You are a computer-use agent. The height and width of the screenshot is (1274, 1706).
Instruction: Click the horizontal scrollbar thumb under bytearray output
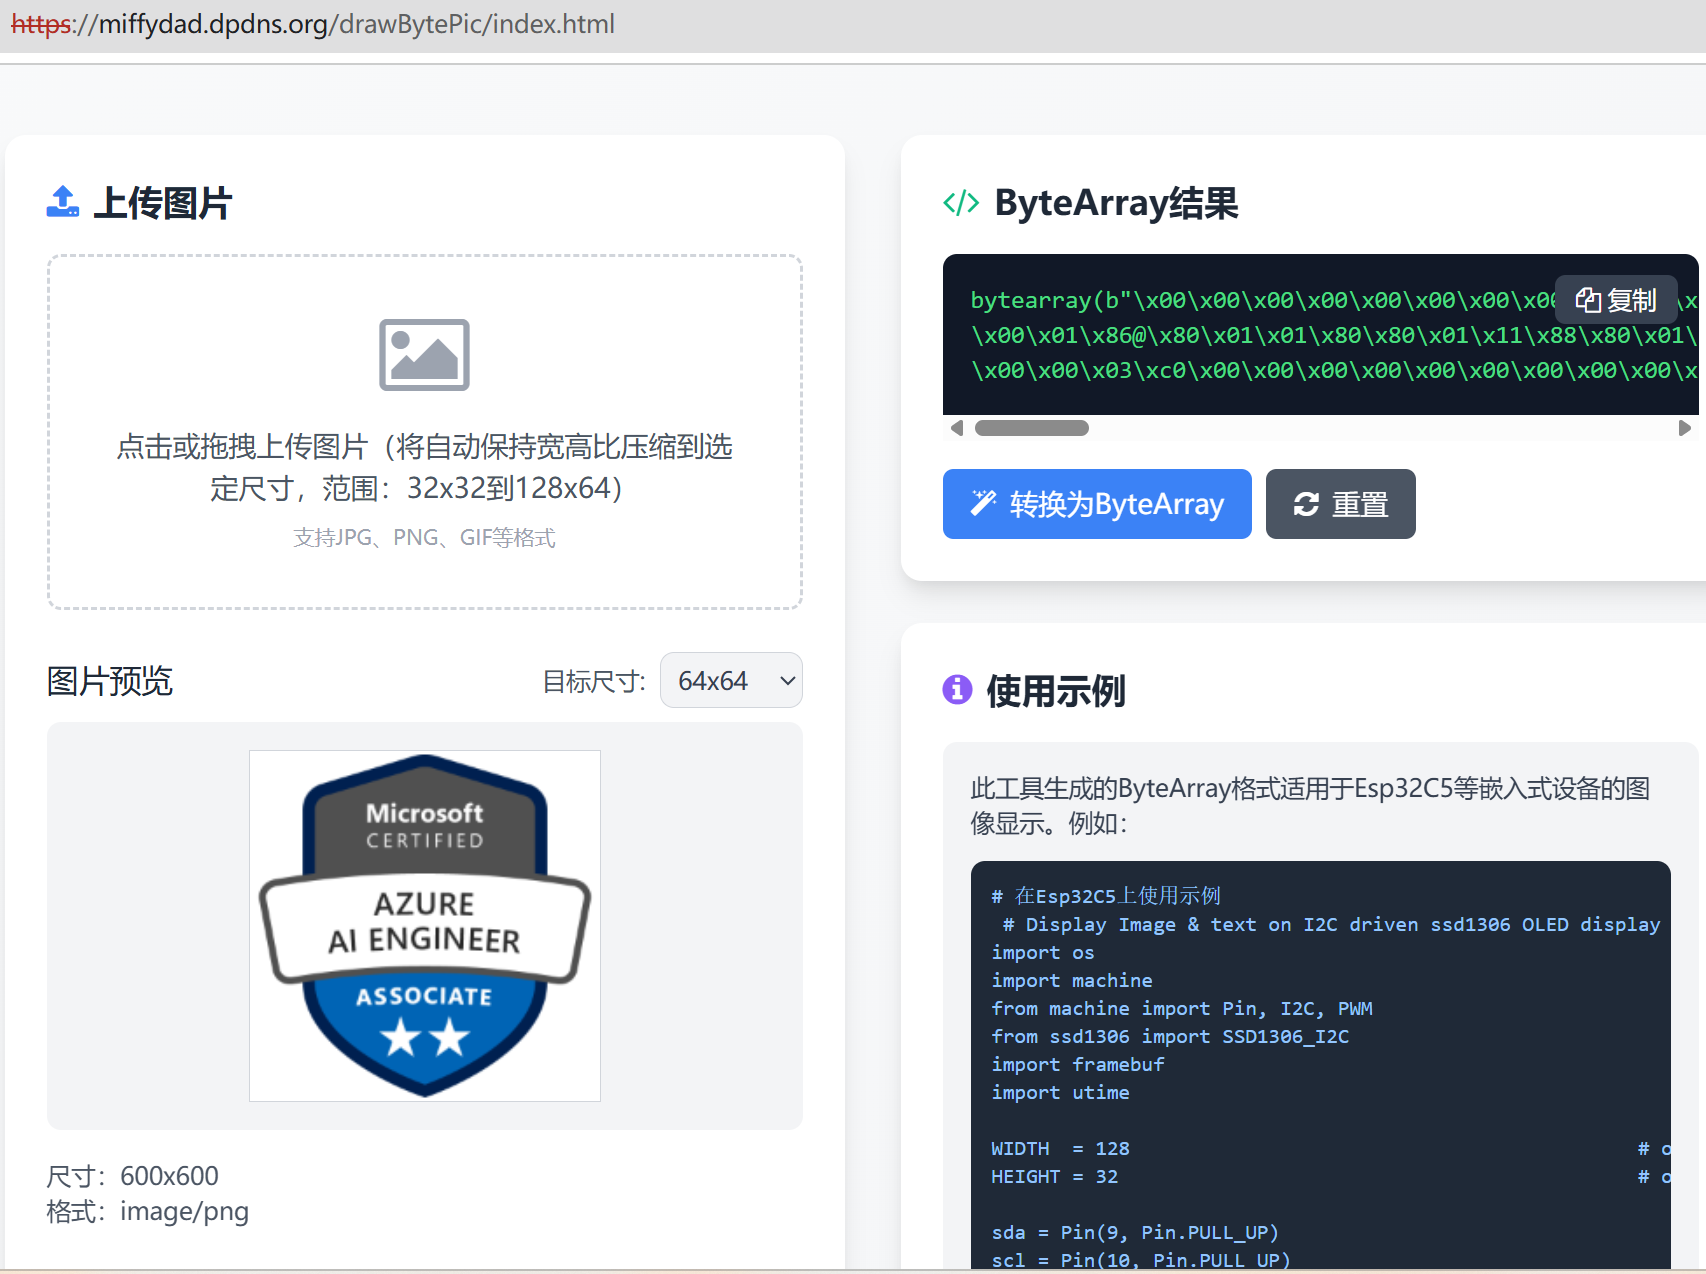1031,428
